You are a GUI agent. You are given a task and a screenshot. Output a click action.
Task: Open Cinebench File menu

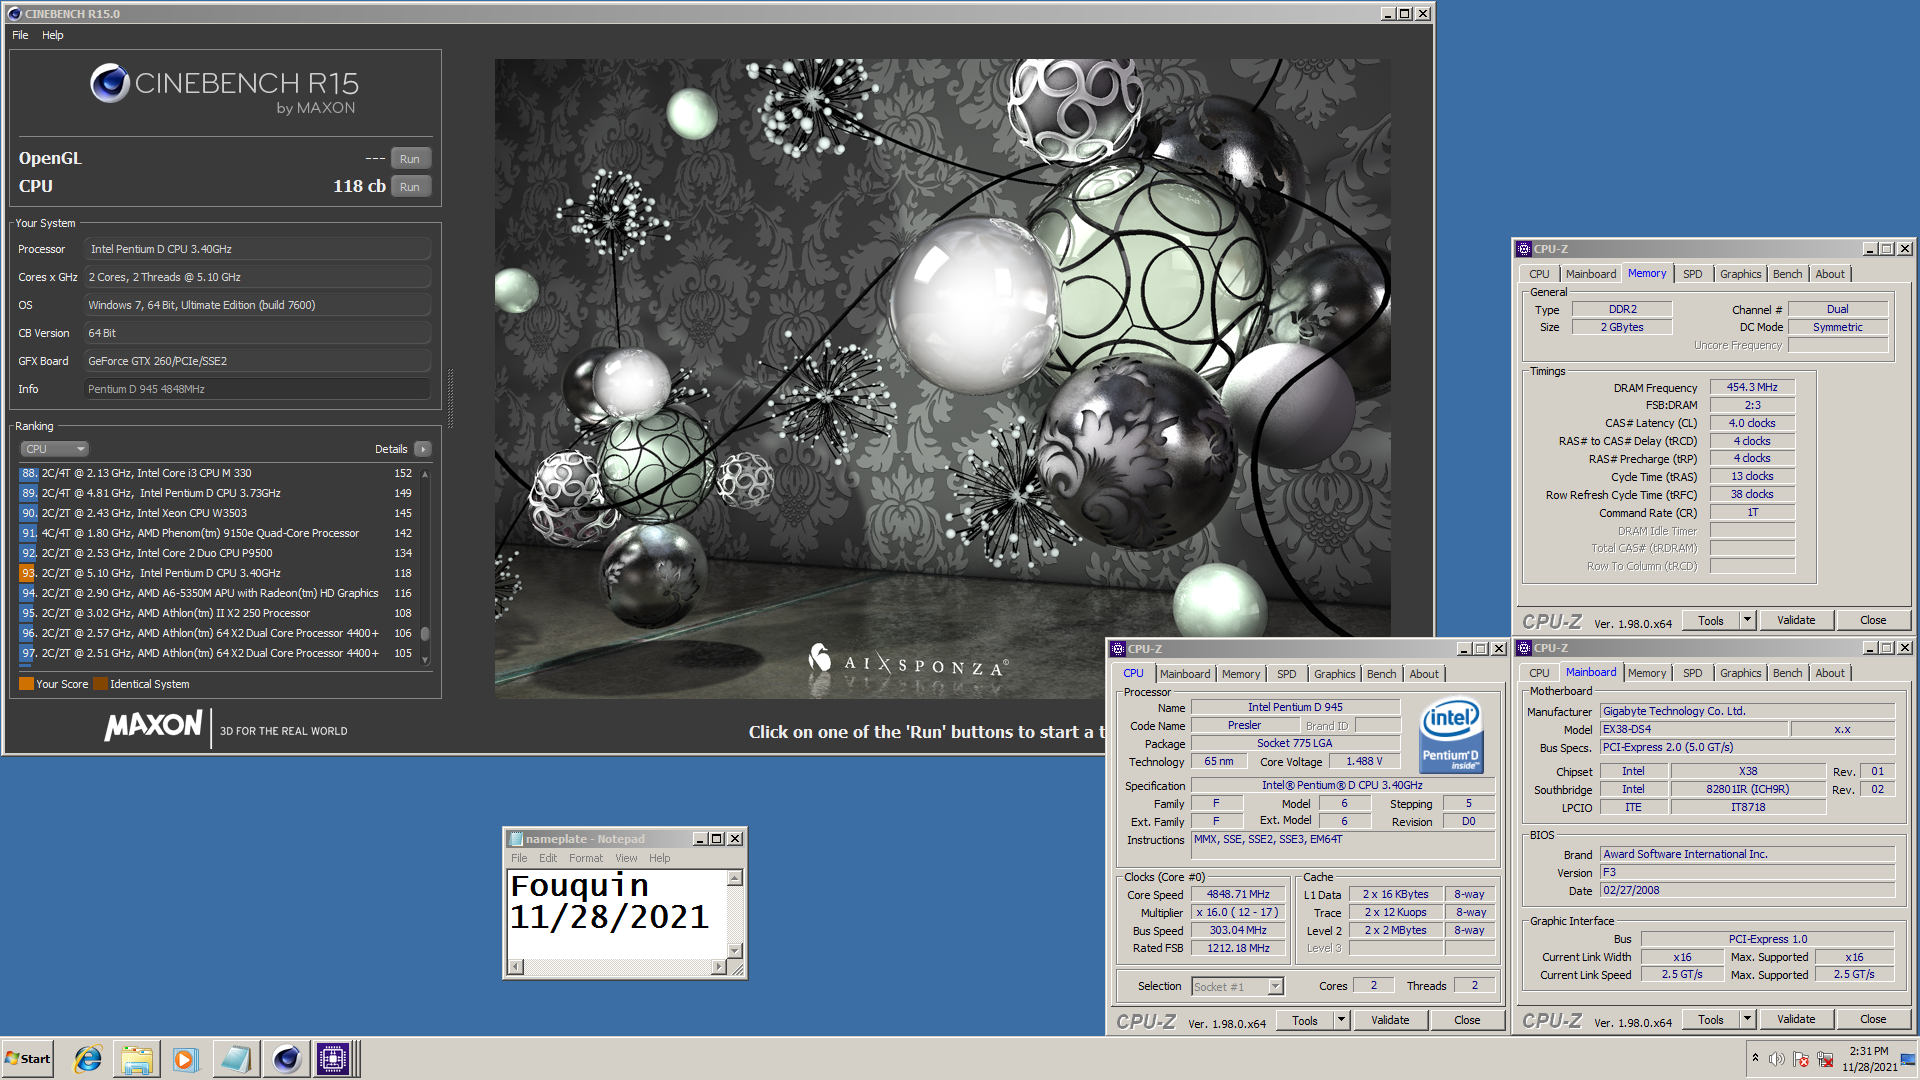tap(20, 35)
